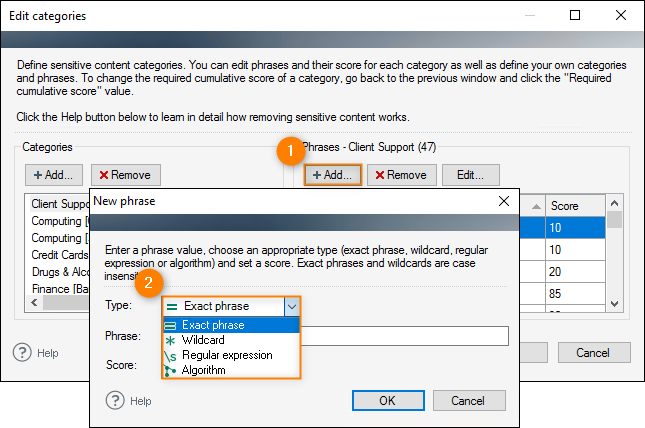Close the New phrase dialog with X
The width and height of the screenshot is (645, 428).
pos(503,201)
